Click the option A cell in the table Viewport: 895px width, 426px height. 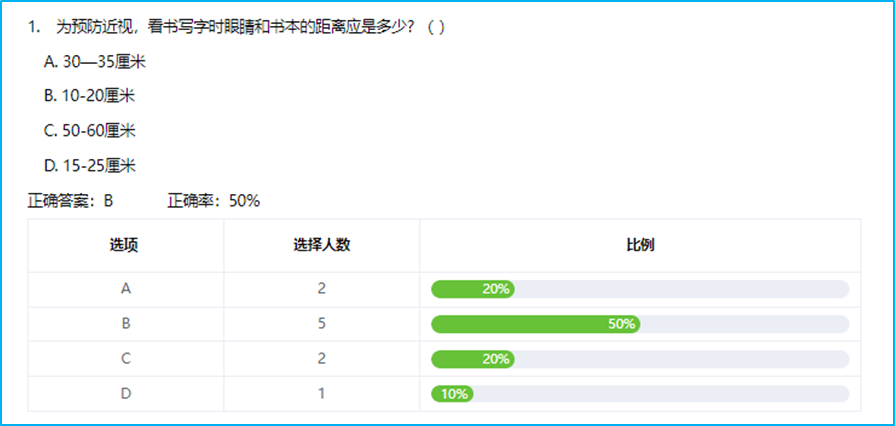tap(126, 289)
